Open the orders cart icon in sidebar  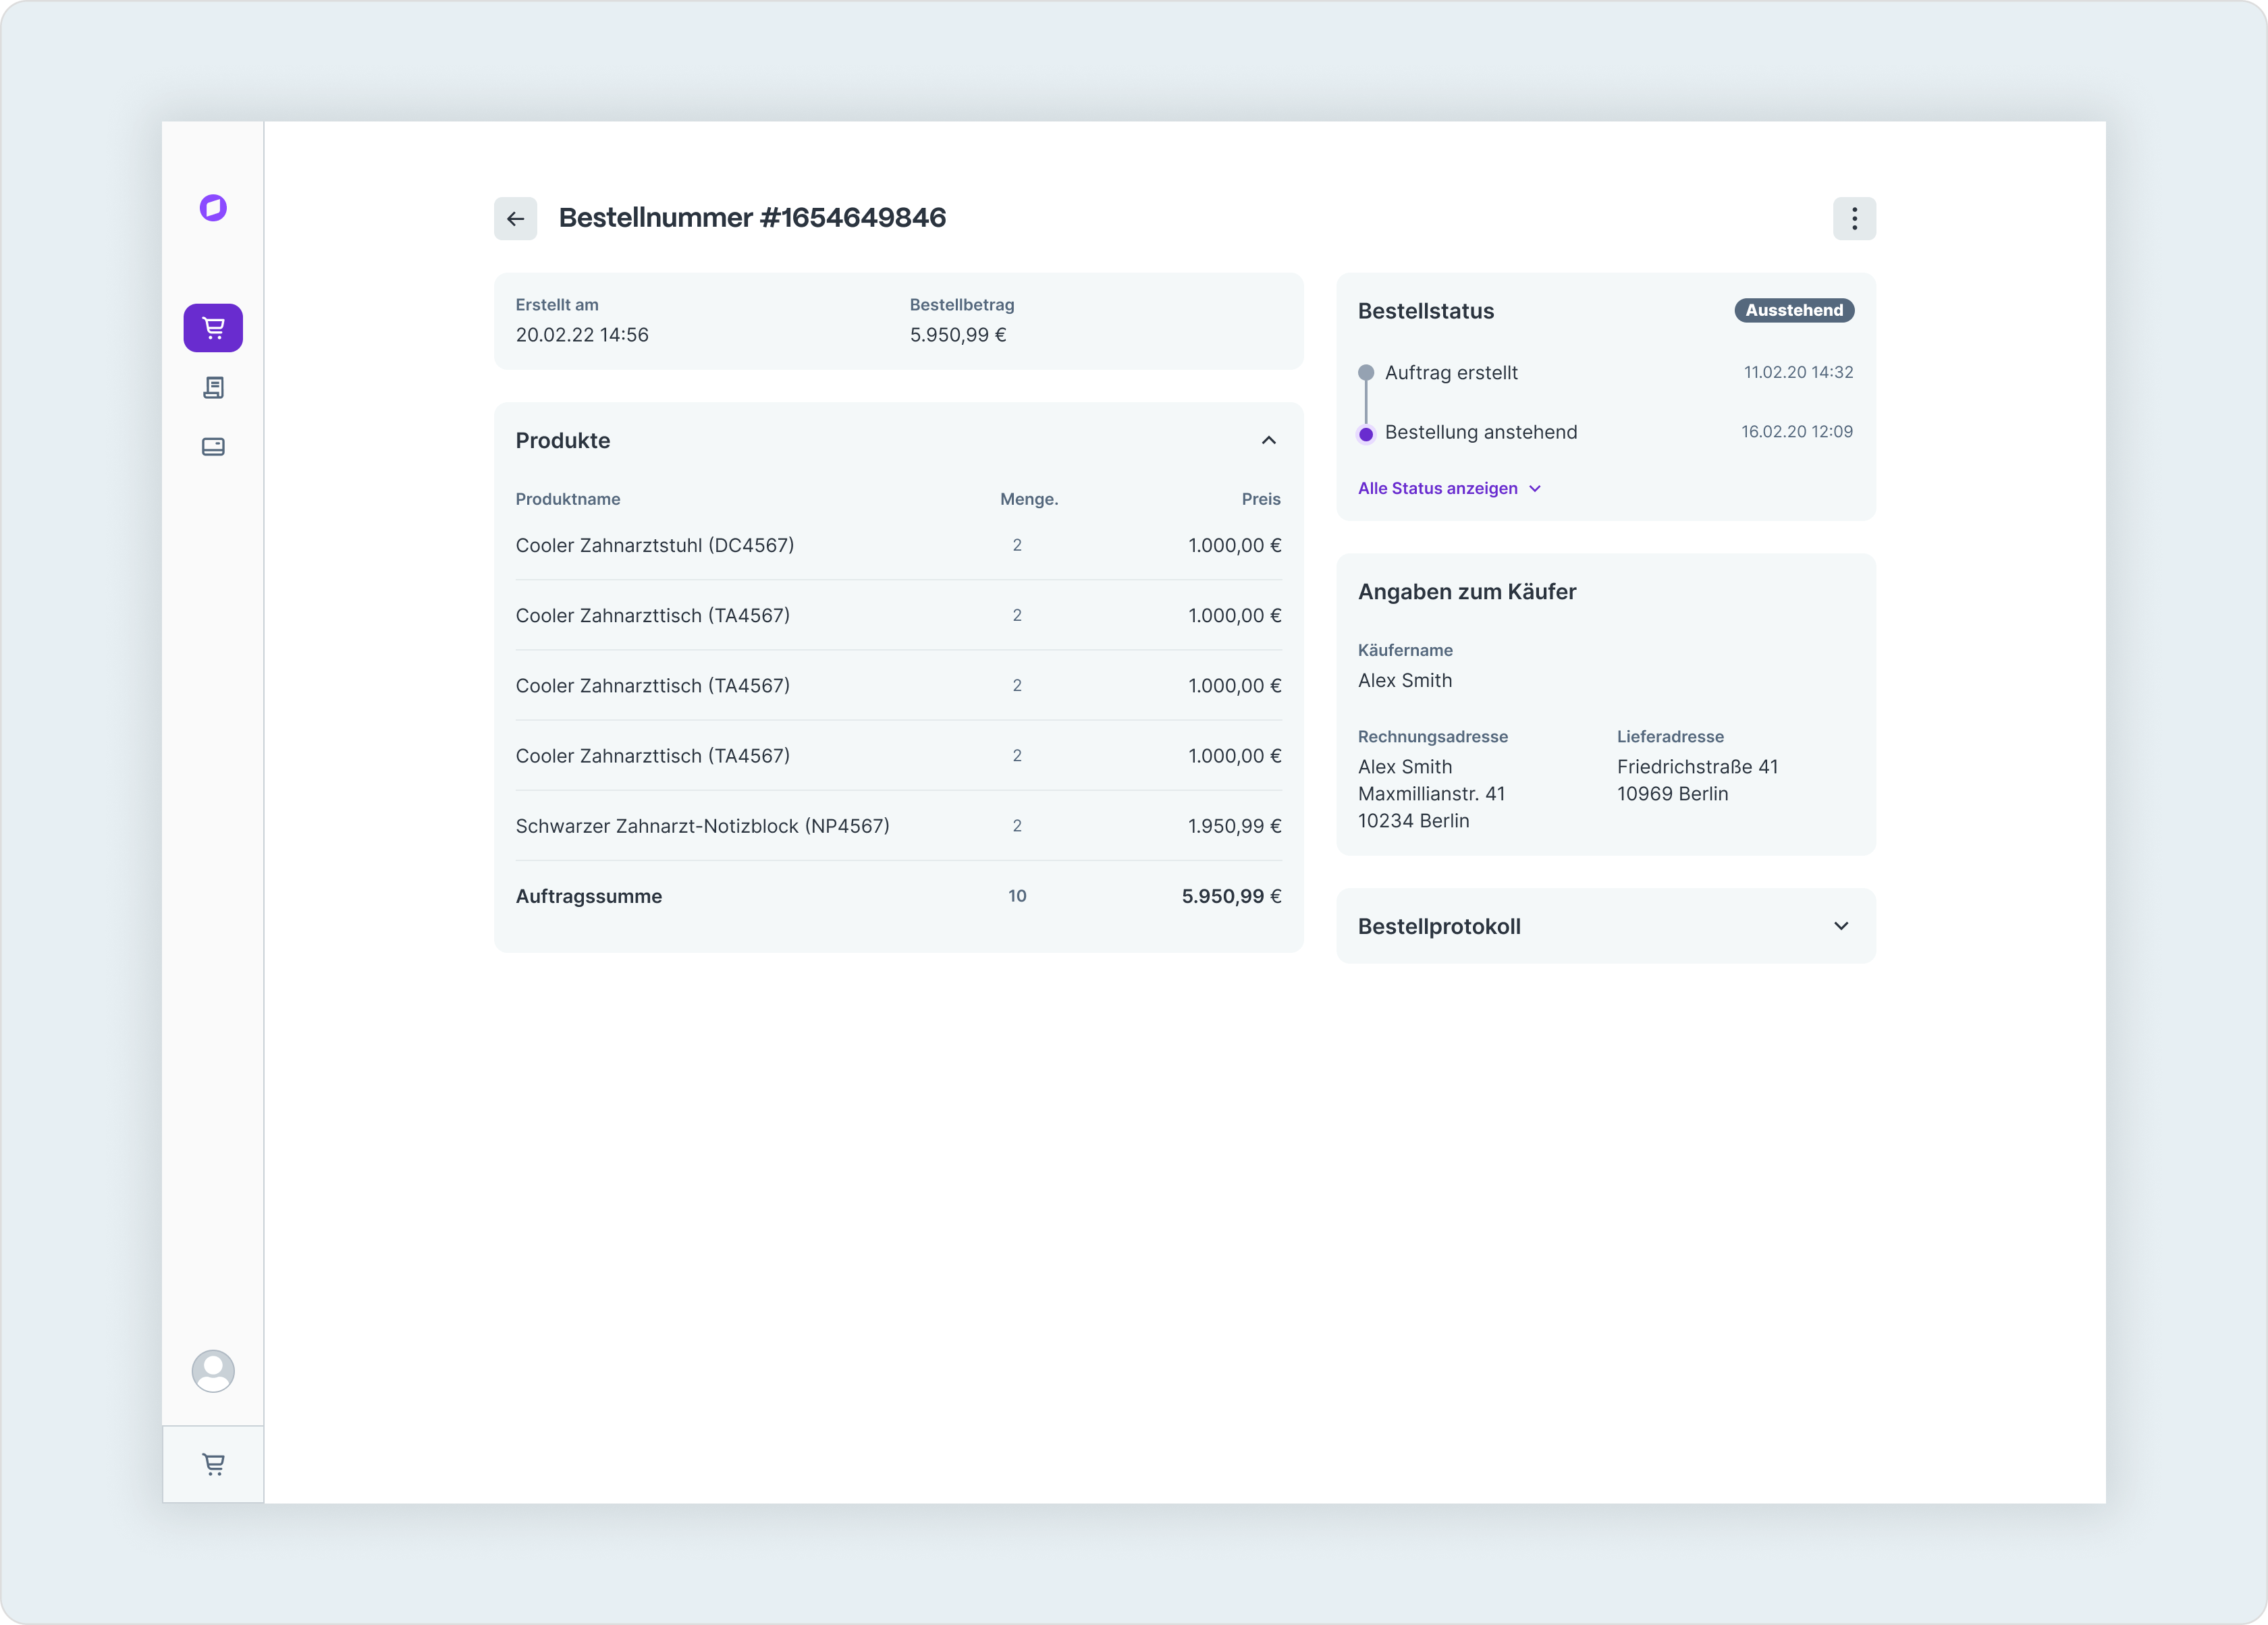213,328
